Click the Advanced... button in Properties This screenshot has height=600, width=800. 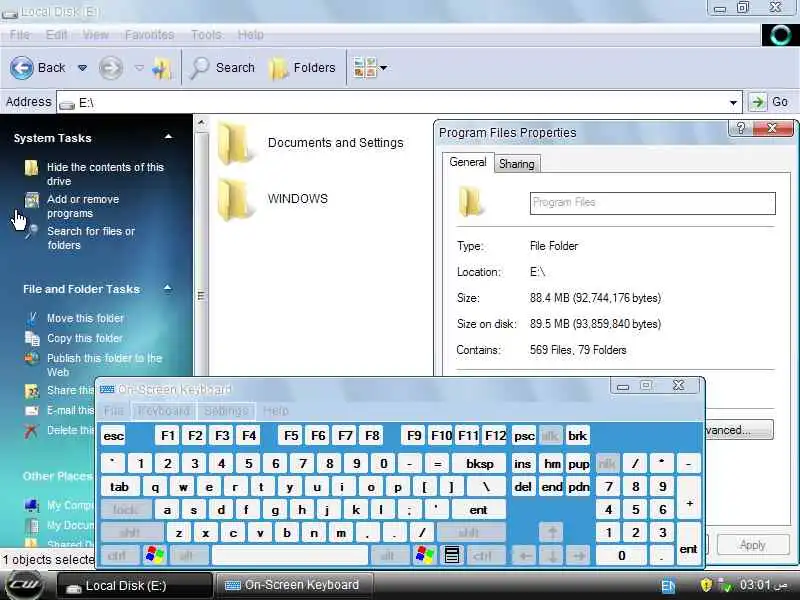pyautogui.click(x=740, y=430)
